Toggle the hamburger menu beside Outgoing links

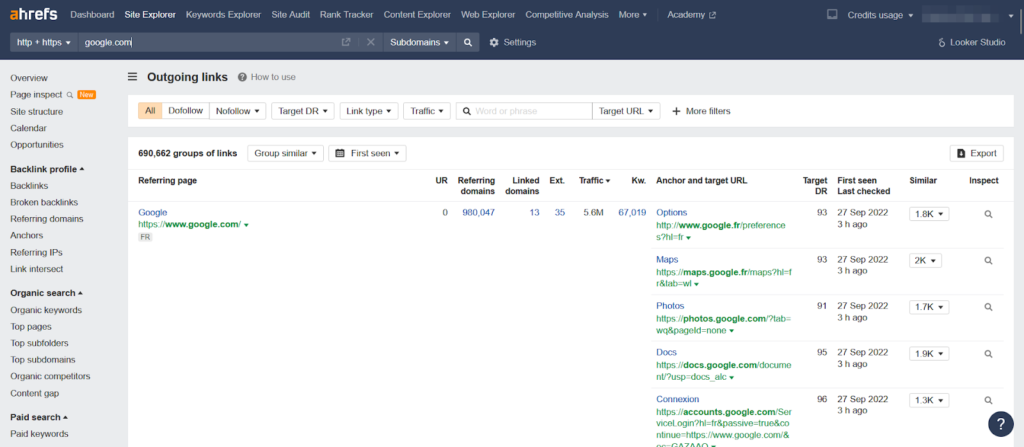click(x=133, y=77)
